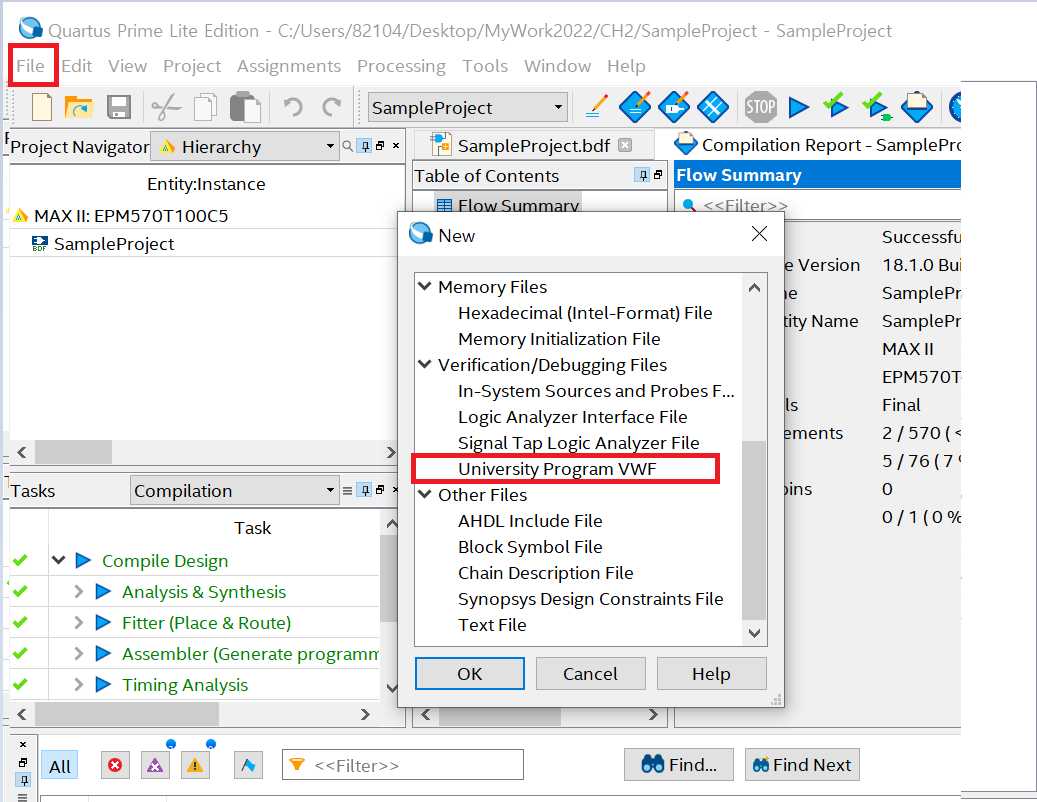
Task: Switch to Compilation Report tab
Action: pyautogui.click(x=818, y=145)
